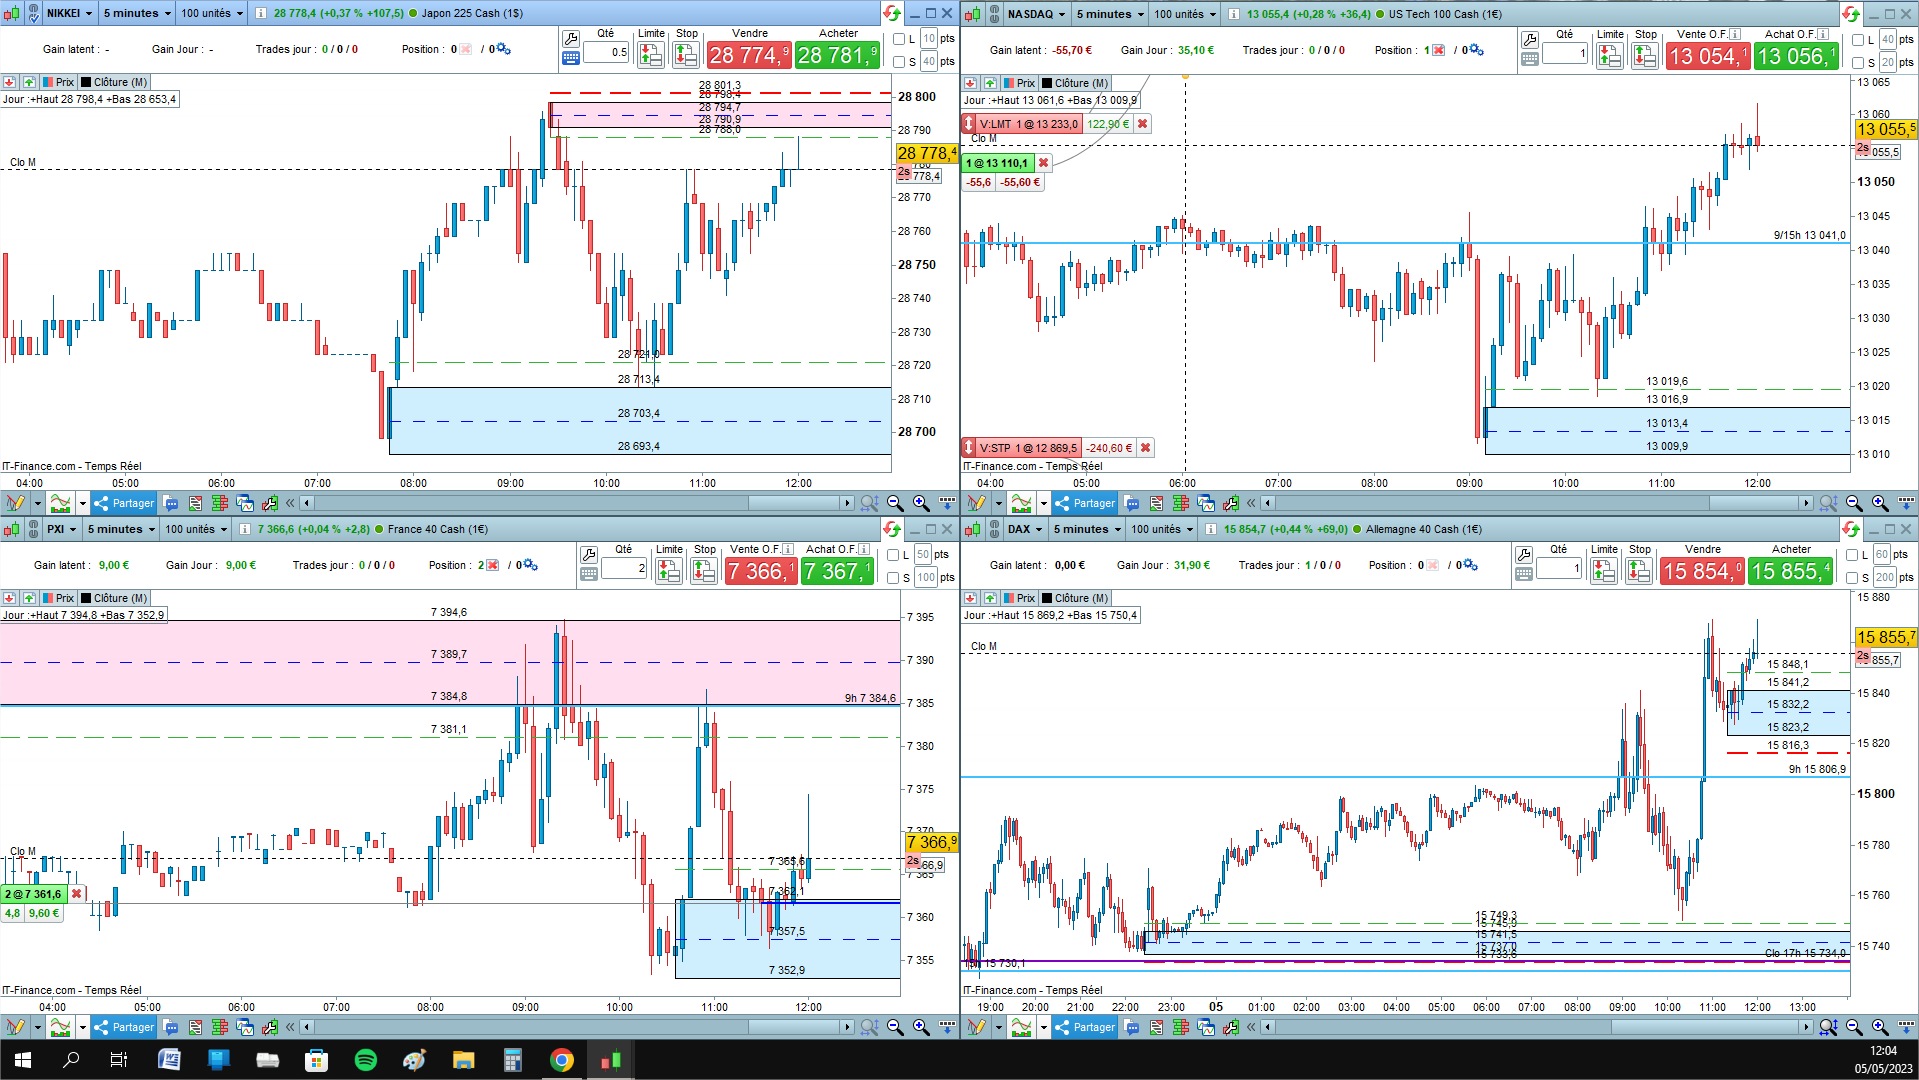Zoom in horizontally on the DAX chart

tap(1880, 1027)
